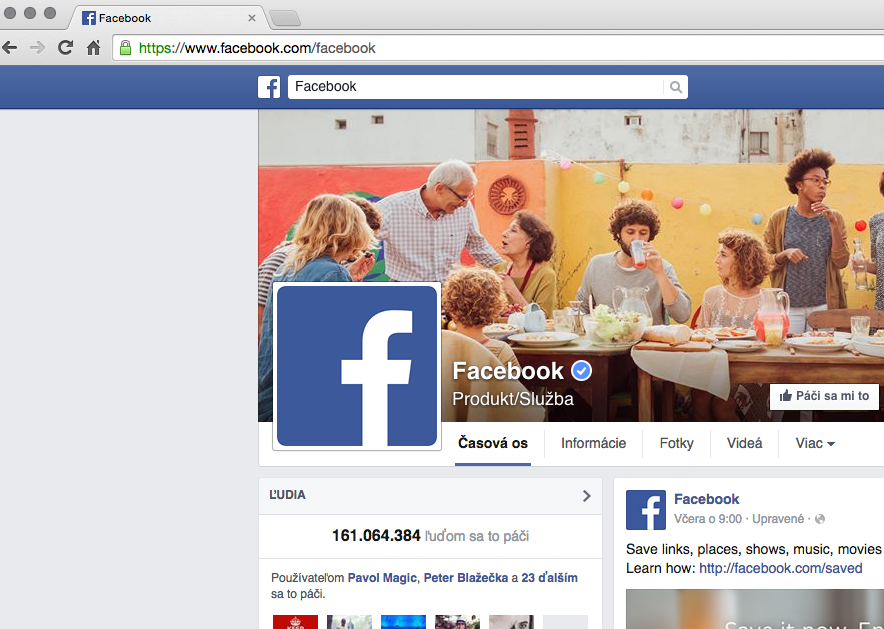Reload the page with refresh icon
Viewport: 884px width, 629px height.
(x=66, y=47)
